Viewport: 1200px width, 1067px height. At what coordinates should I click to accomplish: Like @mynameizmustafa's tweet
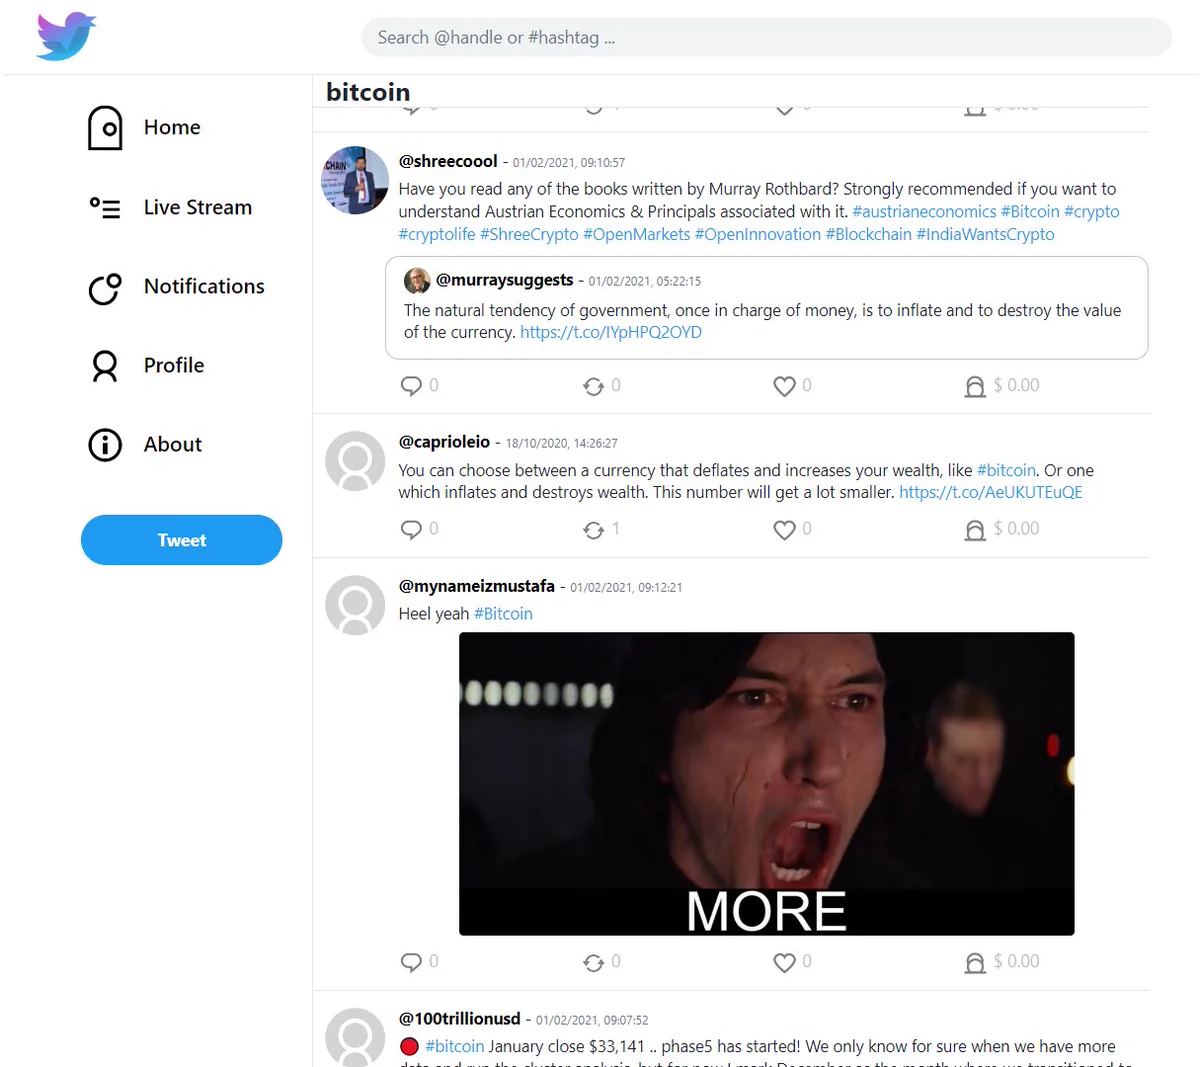point(785,962)
